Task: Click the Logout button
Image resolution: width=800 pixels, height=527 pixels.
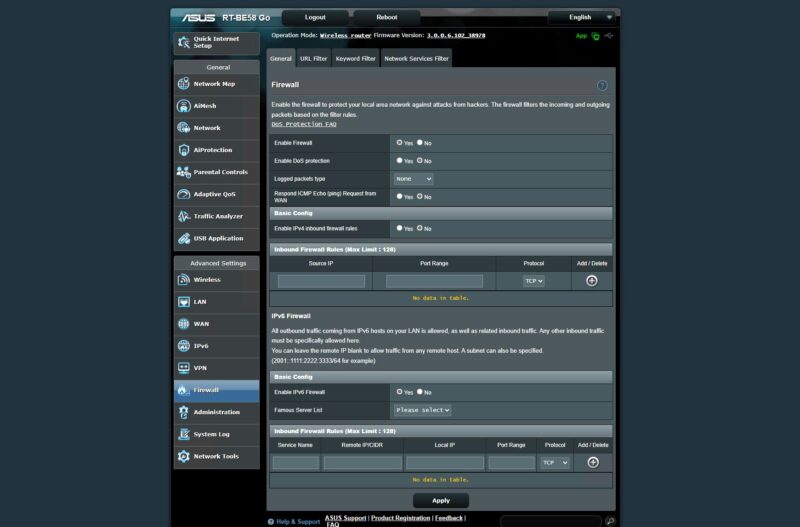Action: [x=315, y=17]
